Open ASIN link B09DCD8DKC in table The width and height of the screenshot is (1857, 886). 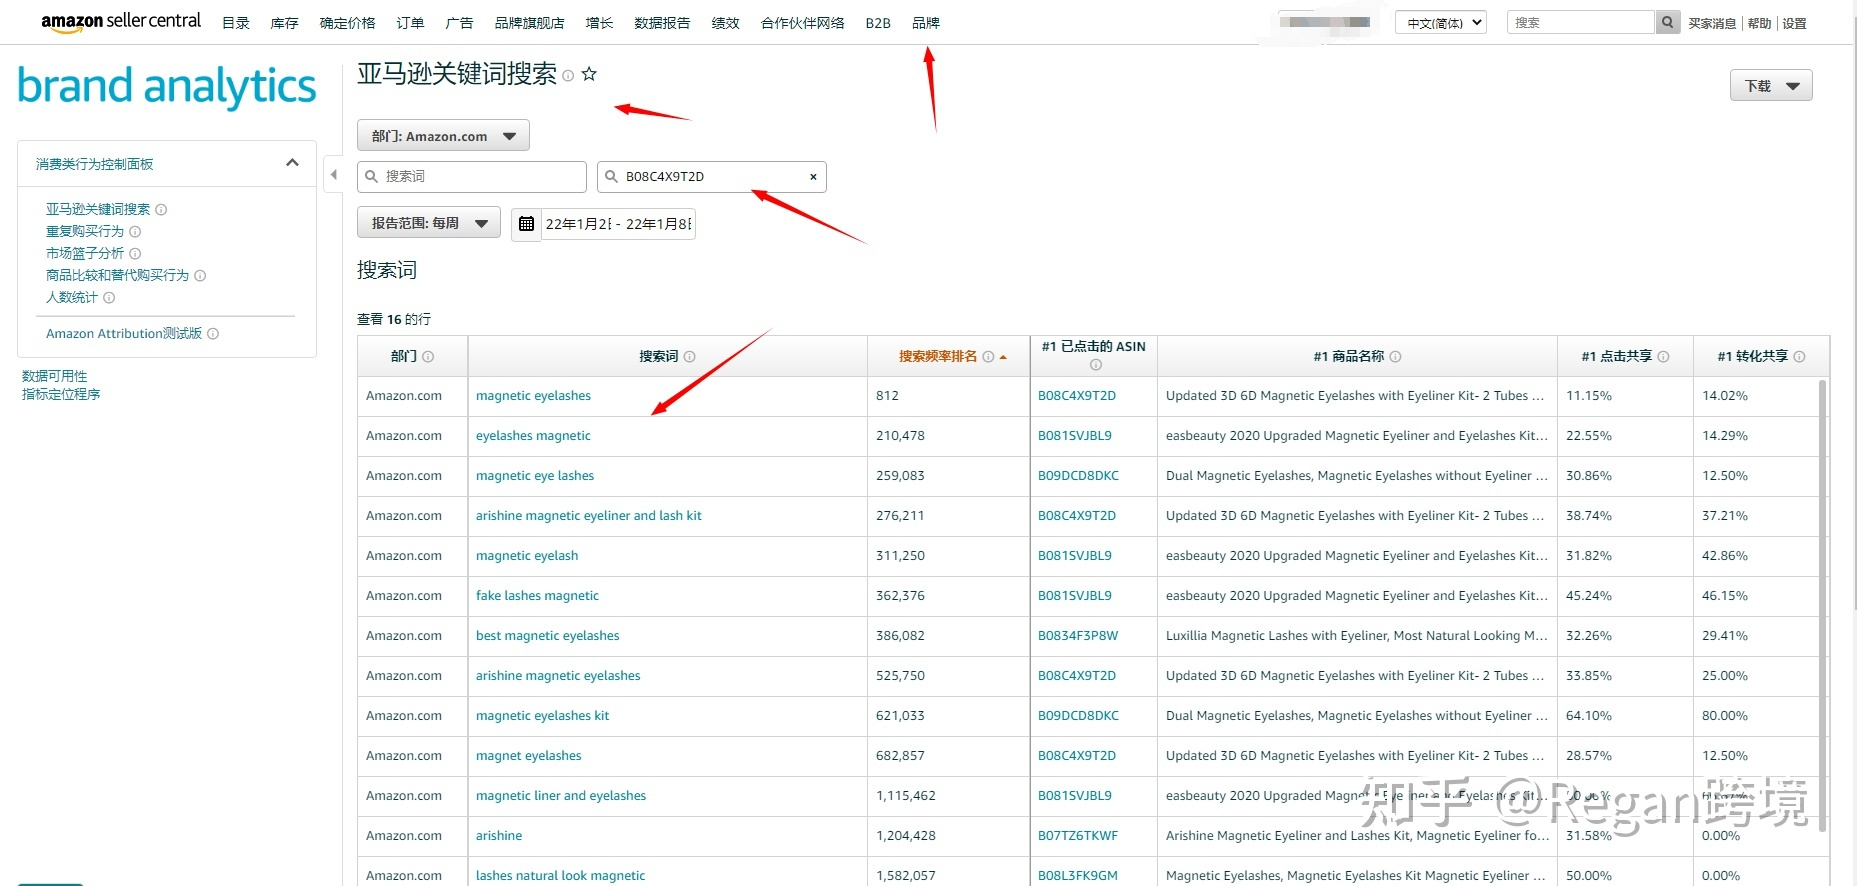click(x=1078, y=476)
